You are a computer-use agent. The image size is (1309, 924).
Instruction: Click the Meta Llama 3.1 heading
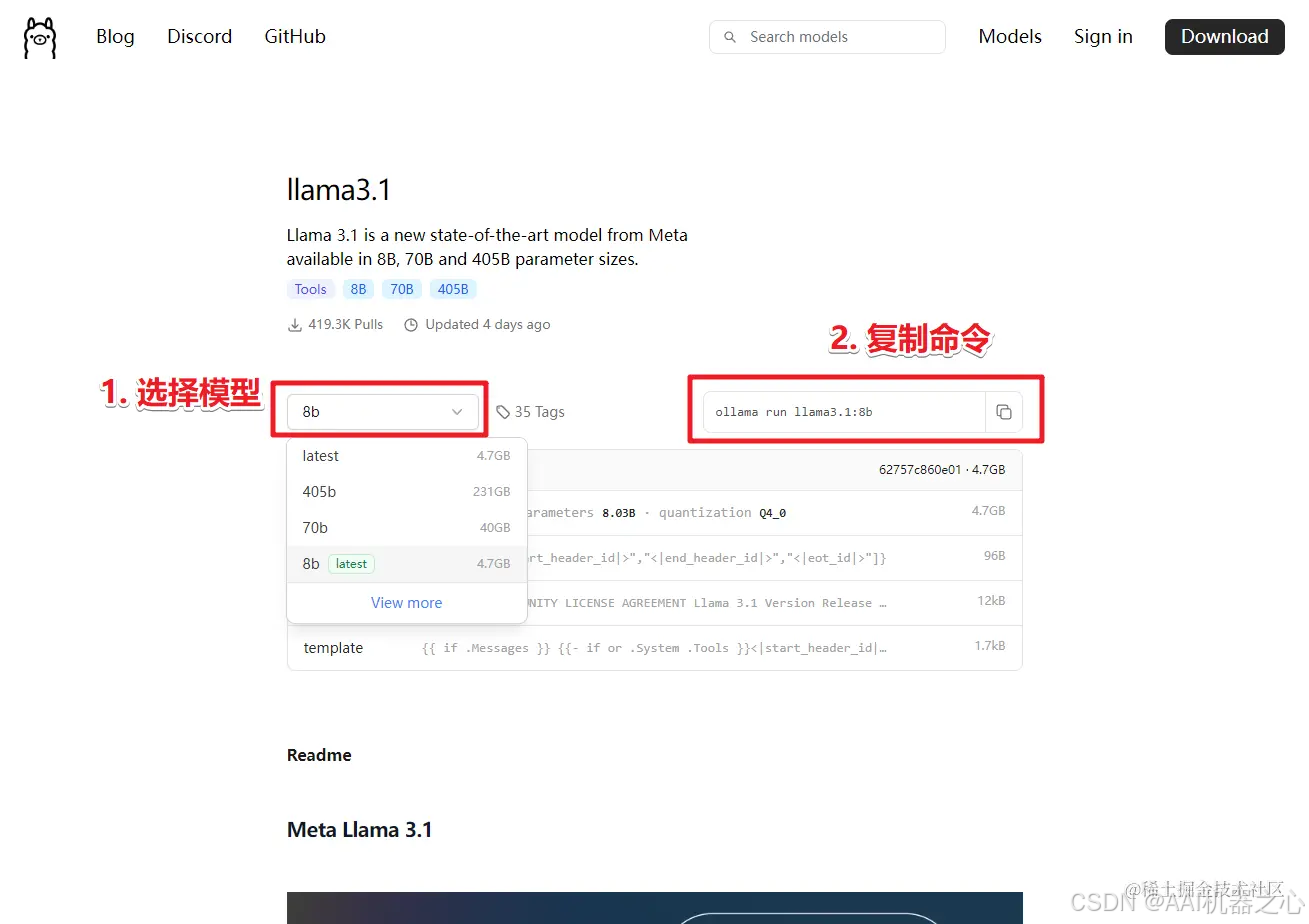(x=360, y=830)
